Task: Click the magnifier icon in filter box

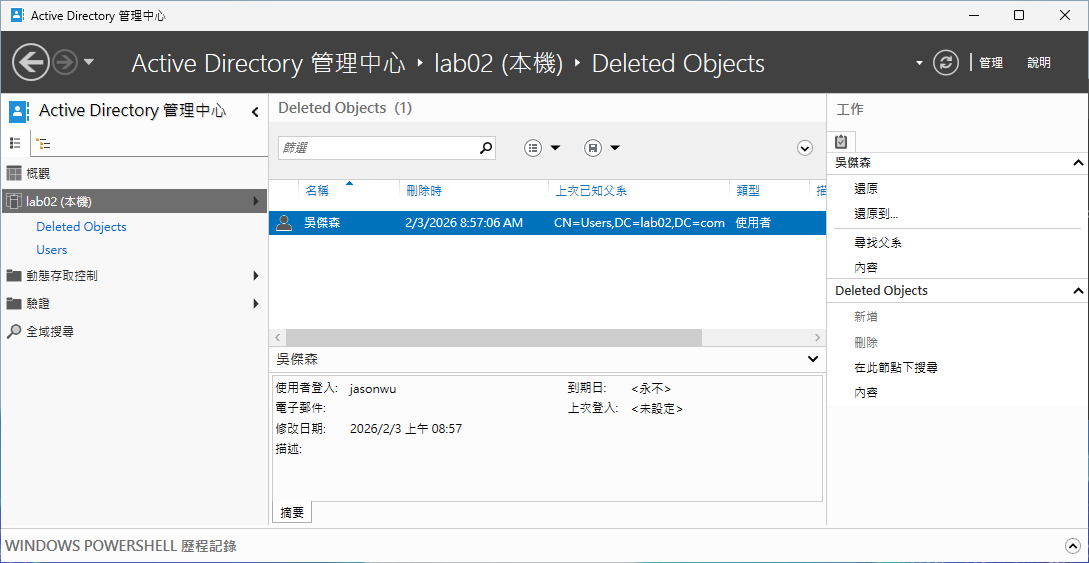Action: coord(486,147)
